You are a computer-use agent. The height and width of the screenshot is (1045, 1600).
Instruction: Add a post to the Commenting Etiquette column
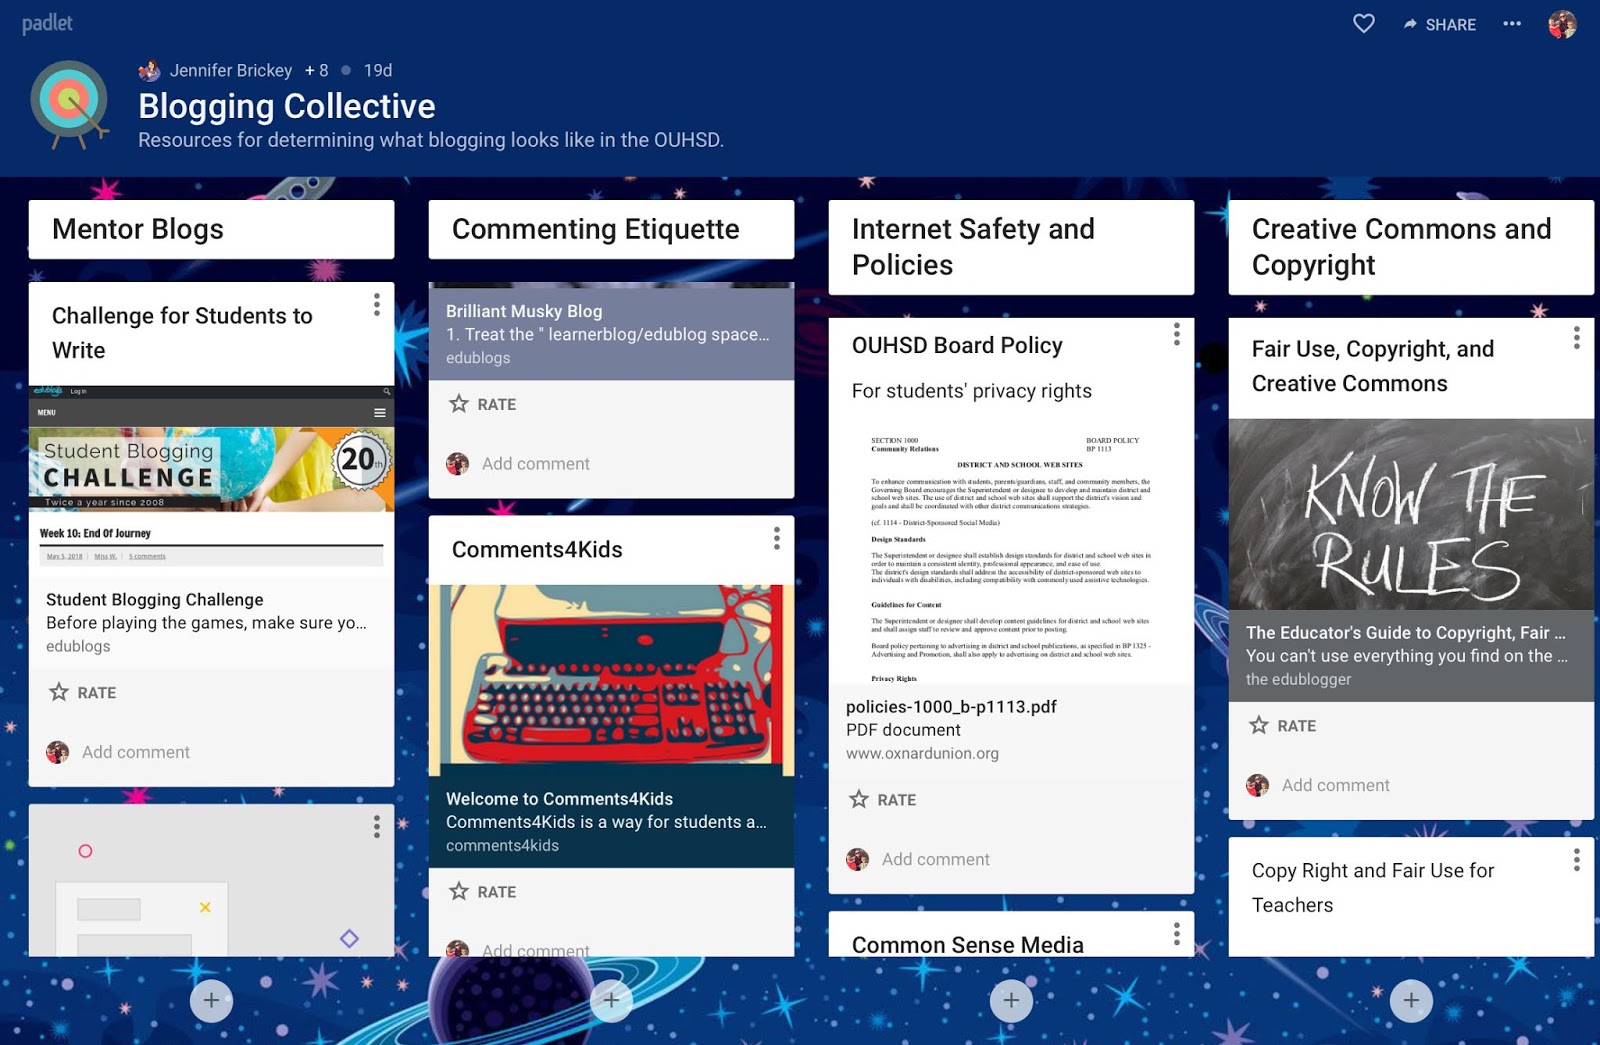pos(611,1000)
